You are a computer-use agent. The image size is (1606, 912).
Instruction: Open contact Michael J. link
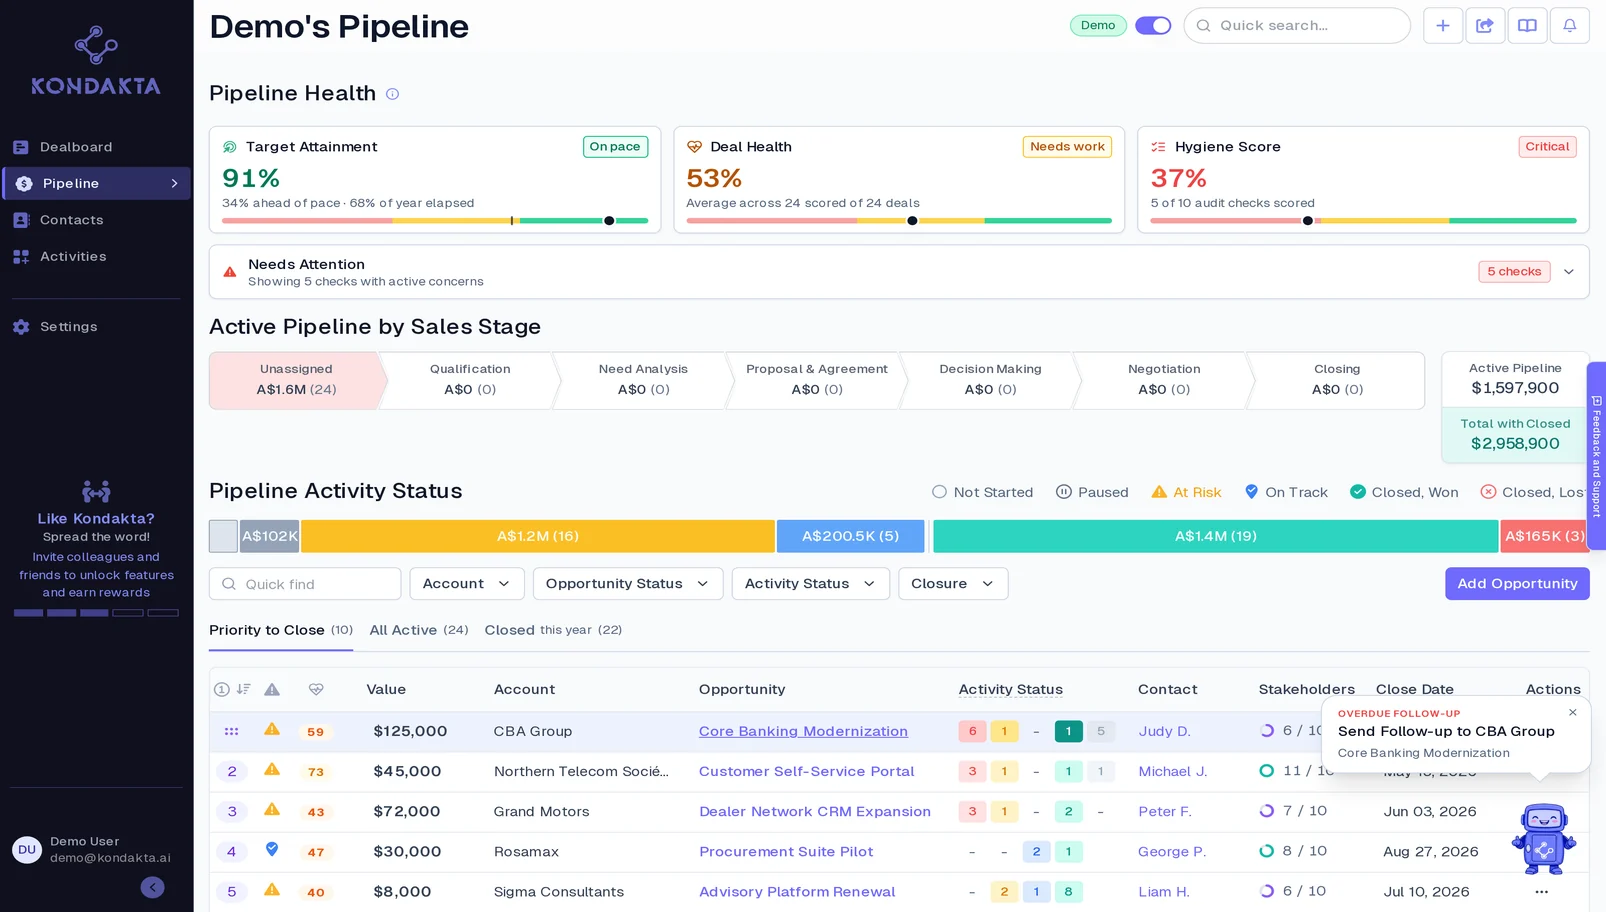click(1172, 772)
